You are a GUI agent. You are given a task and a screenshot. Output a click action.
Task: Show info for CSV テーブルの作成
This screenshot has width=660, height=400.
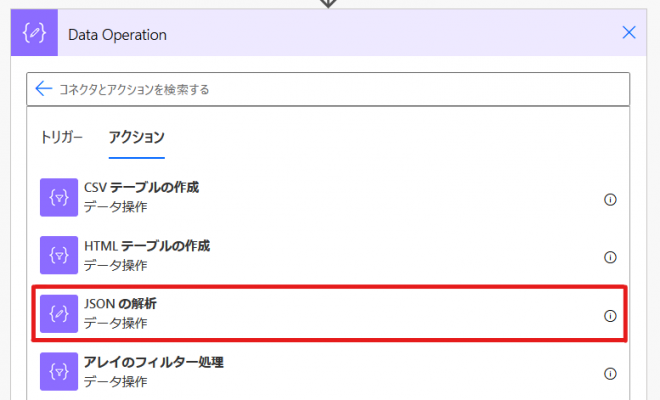tap(610, 199)
